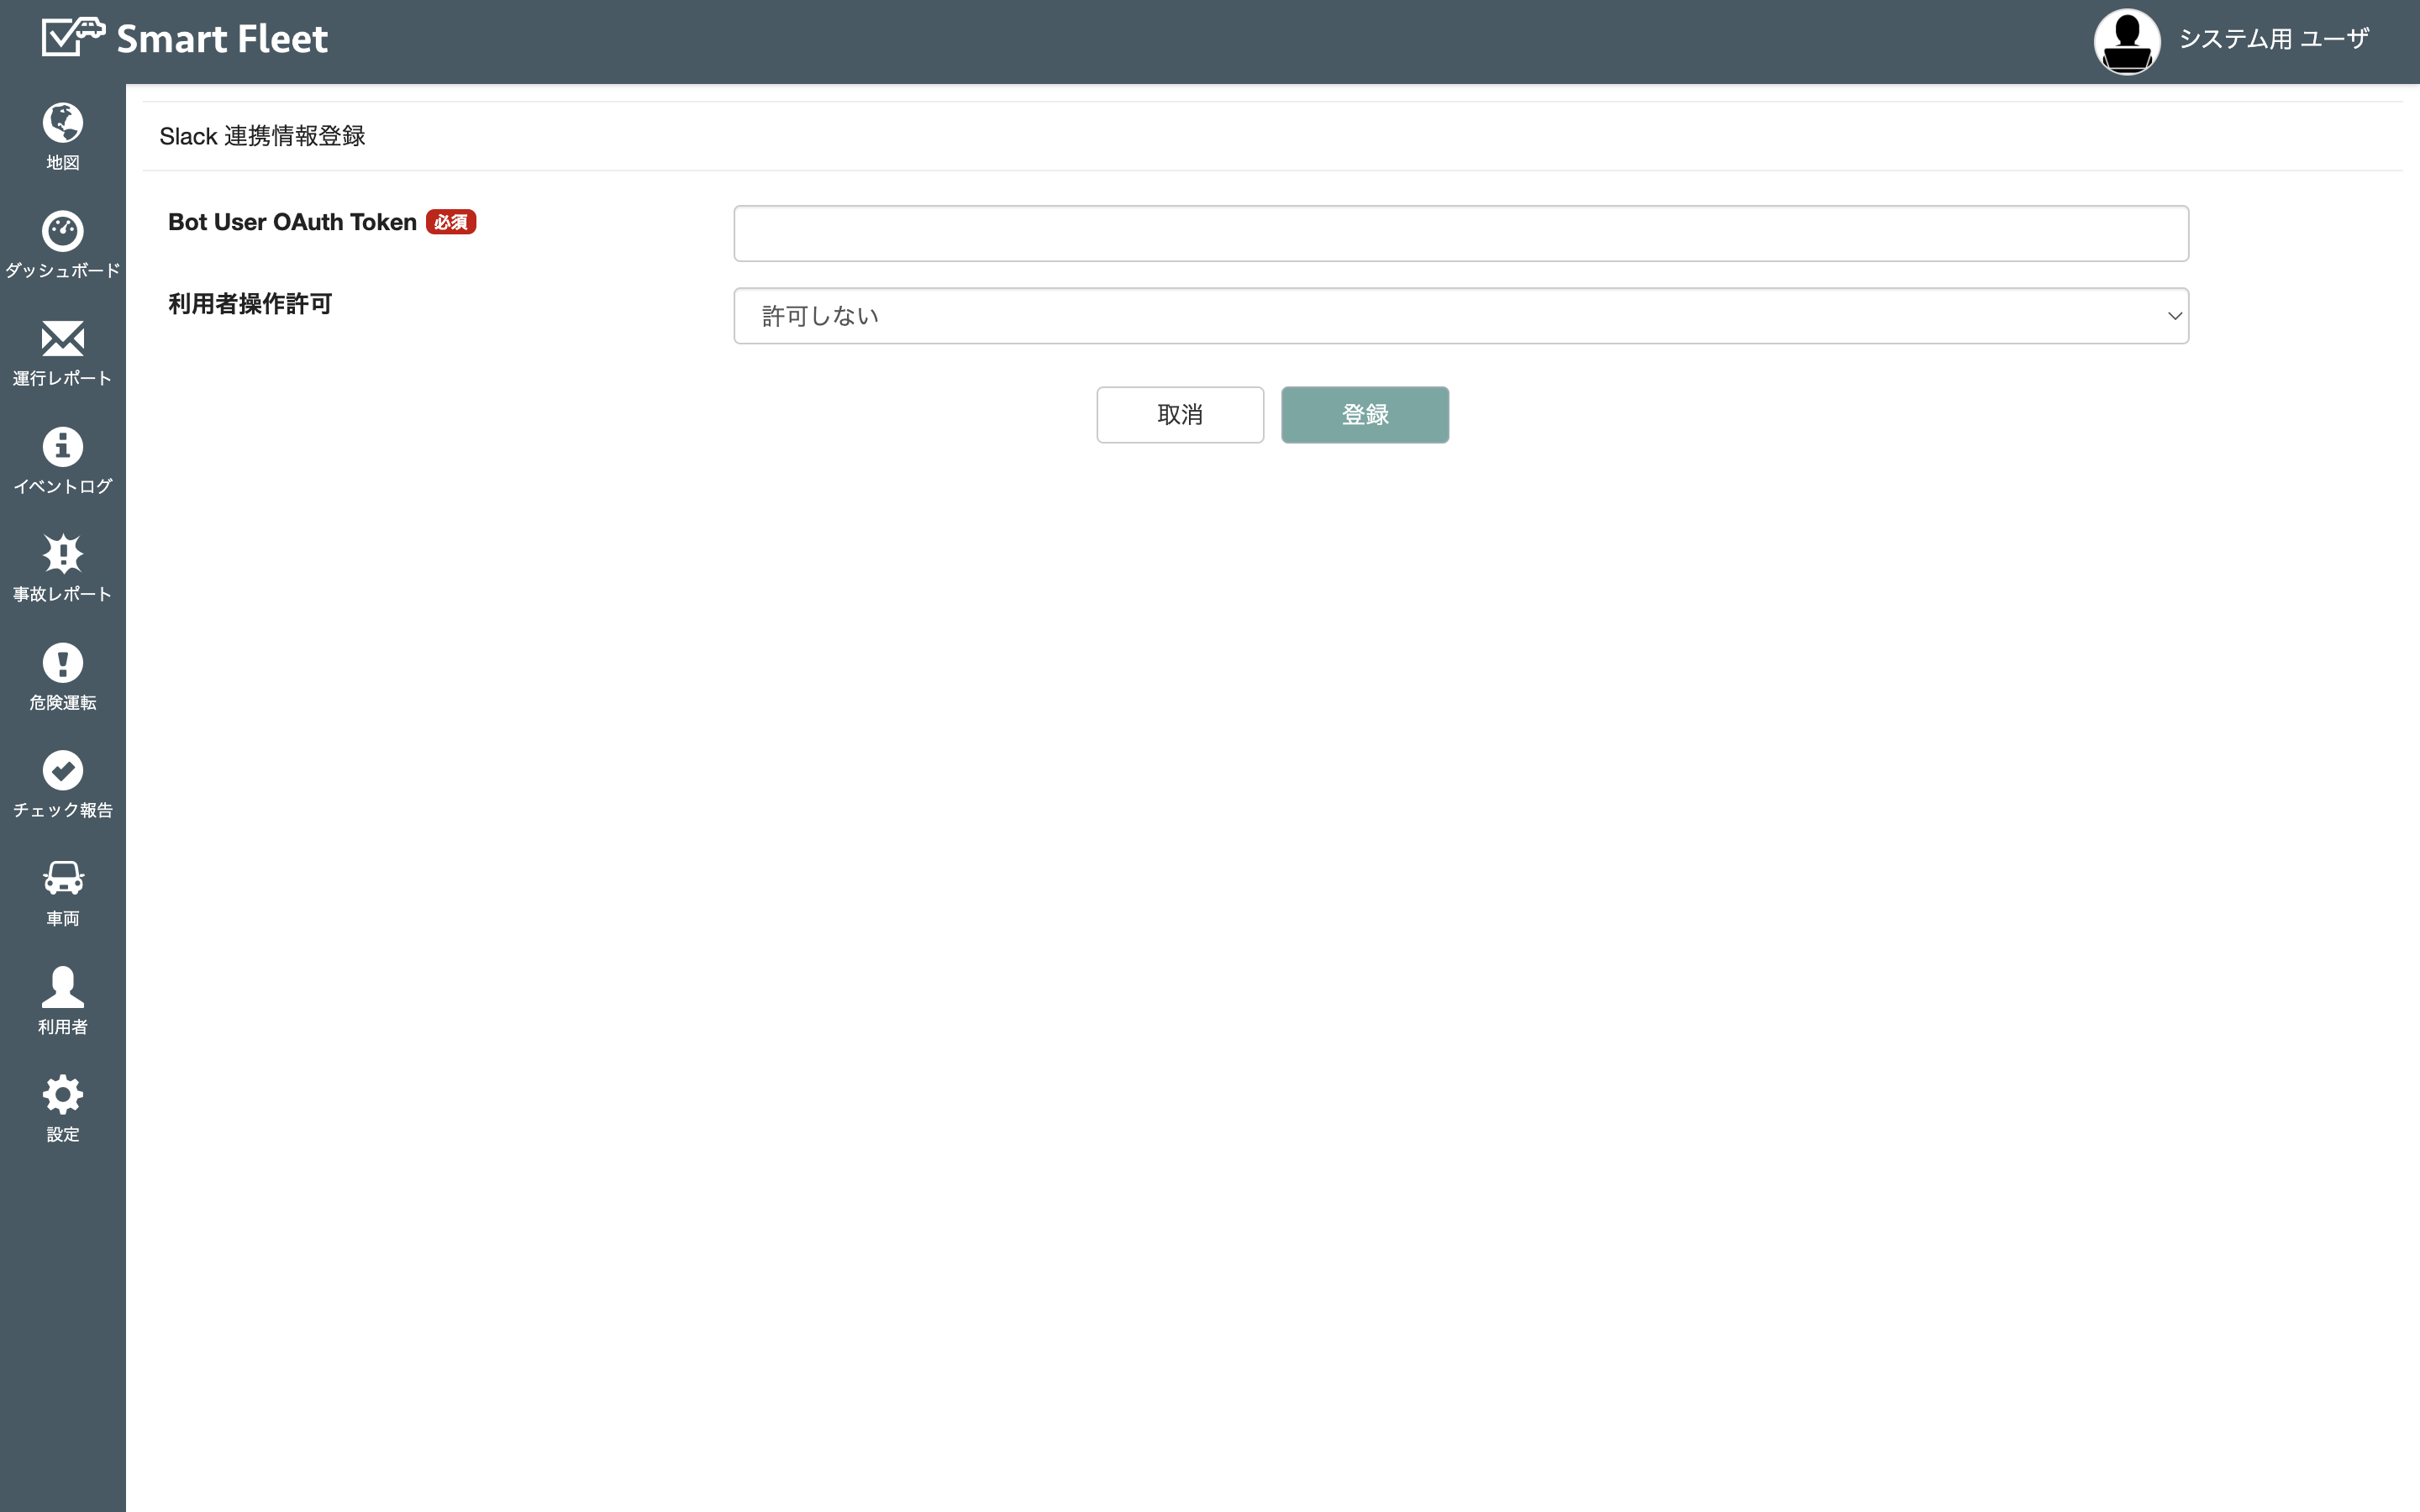Expand the 利用者操作許可 dropdown
Screen dimensions: 2420x1512
[x=1460, y=316]
